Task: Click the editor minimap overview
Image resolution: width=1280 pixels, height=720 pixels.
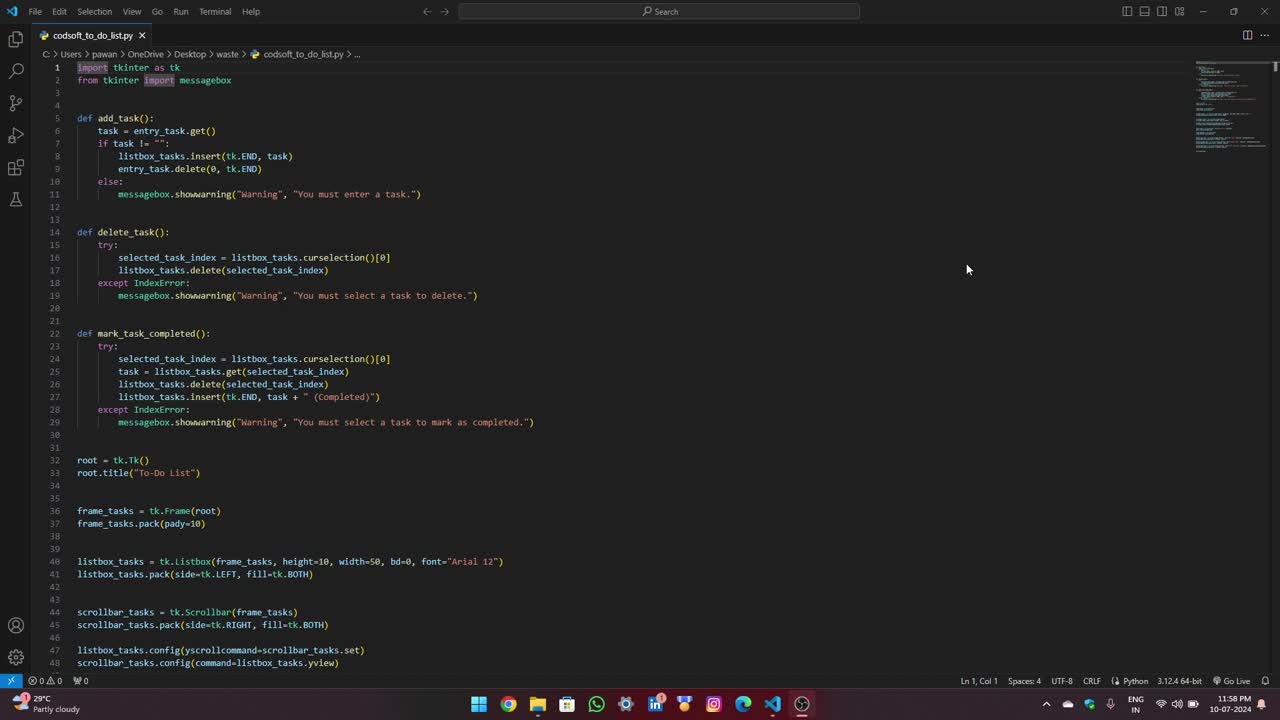Action: pyautogui.click(x=1231, y=105)
